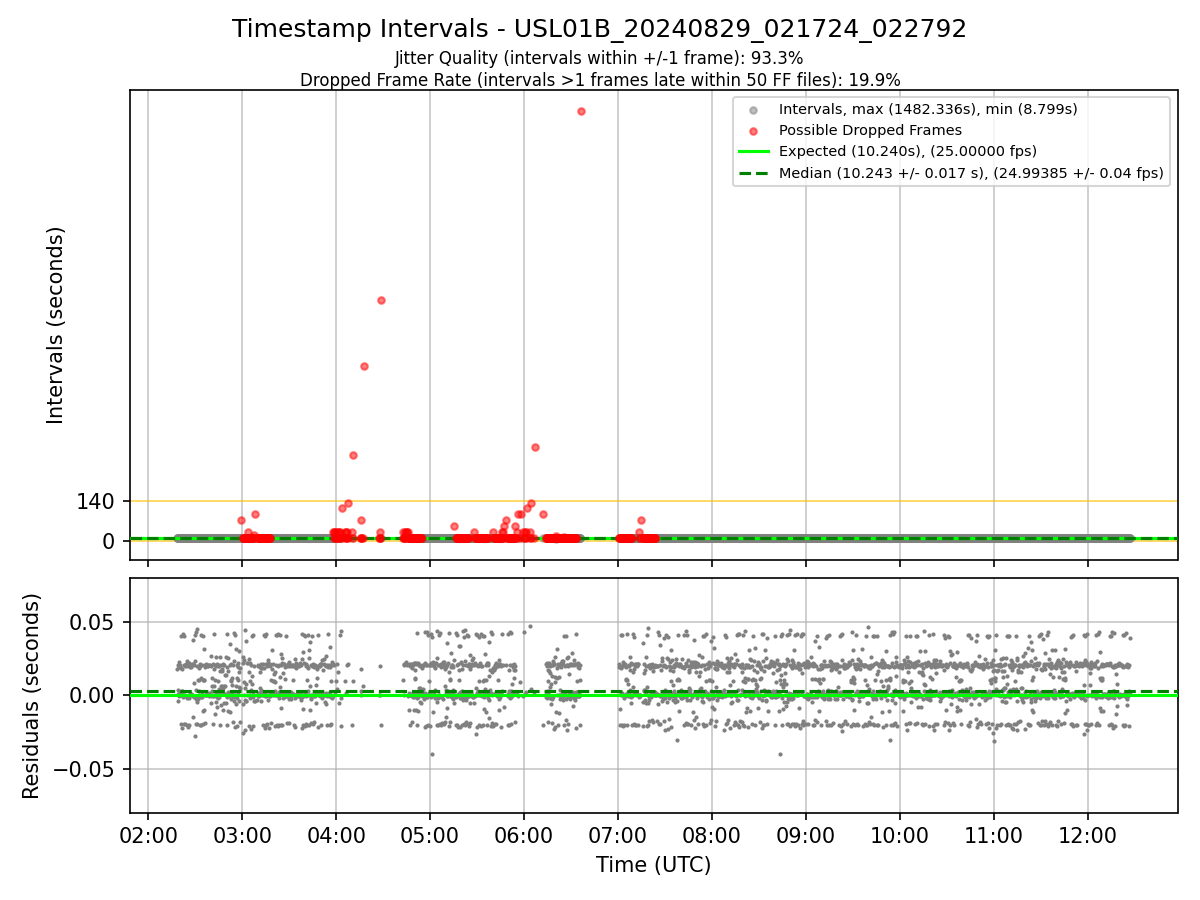1200x900 pixels.
Task: Click the 08:00 time tick label
Action: (x=712, y=834)
